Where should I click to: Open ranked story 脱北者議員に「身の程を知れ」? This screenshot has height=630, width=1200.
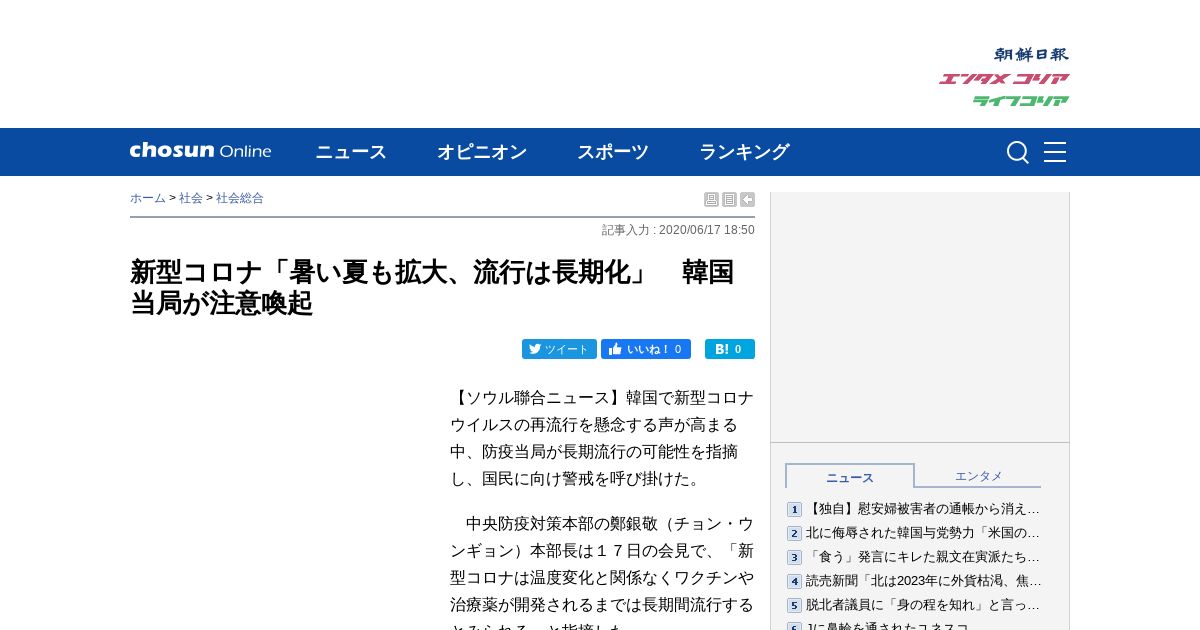pyautogui.click(x=923, y=605)
